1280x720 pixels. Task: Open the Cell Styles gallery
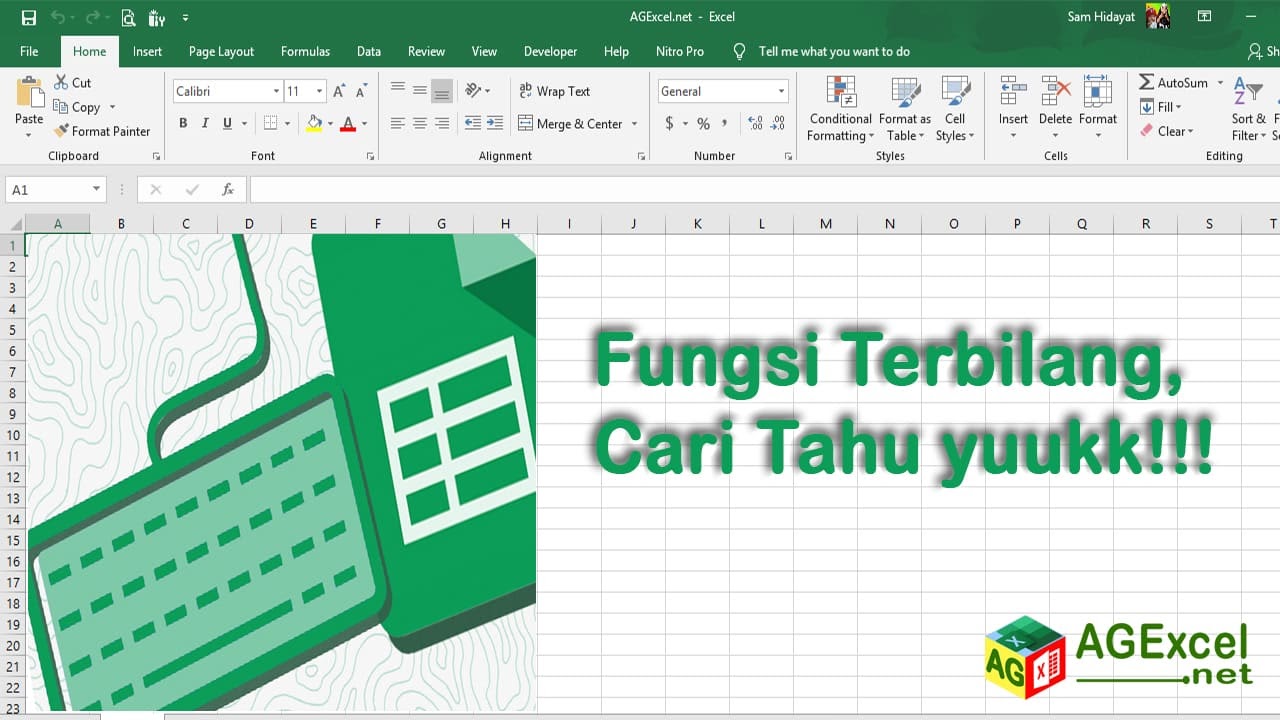point(955,109)
